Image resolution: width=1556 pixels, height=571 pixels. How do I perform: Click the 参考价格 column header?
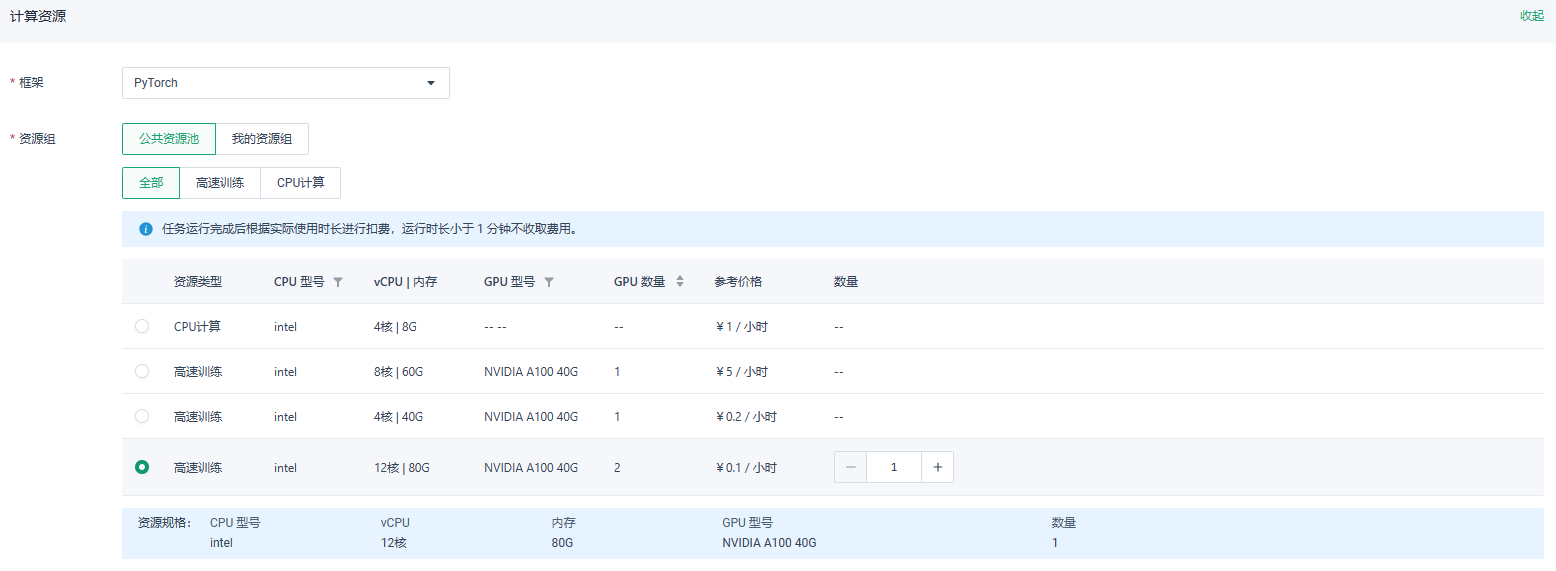pos(738,282)
